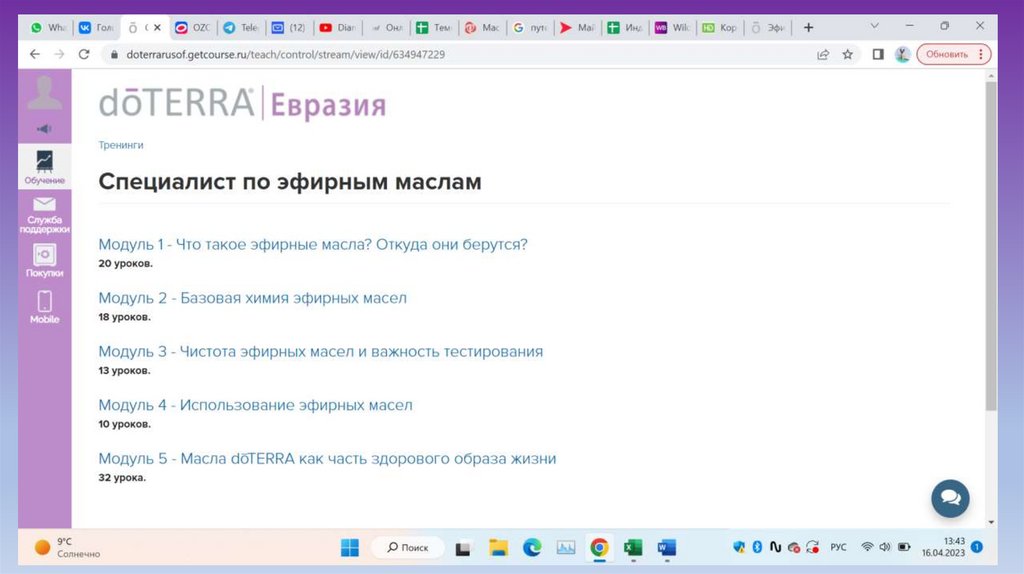1024x574 pixels.
Task: Switch to the Google search tab
Action: point(531,27)
